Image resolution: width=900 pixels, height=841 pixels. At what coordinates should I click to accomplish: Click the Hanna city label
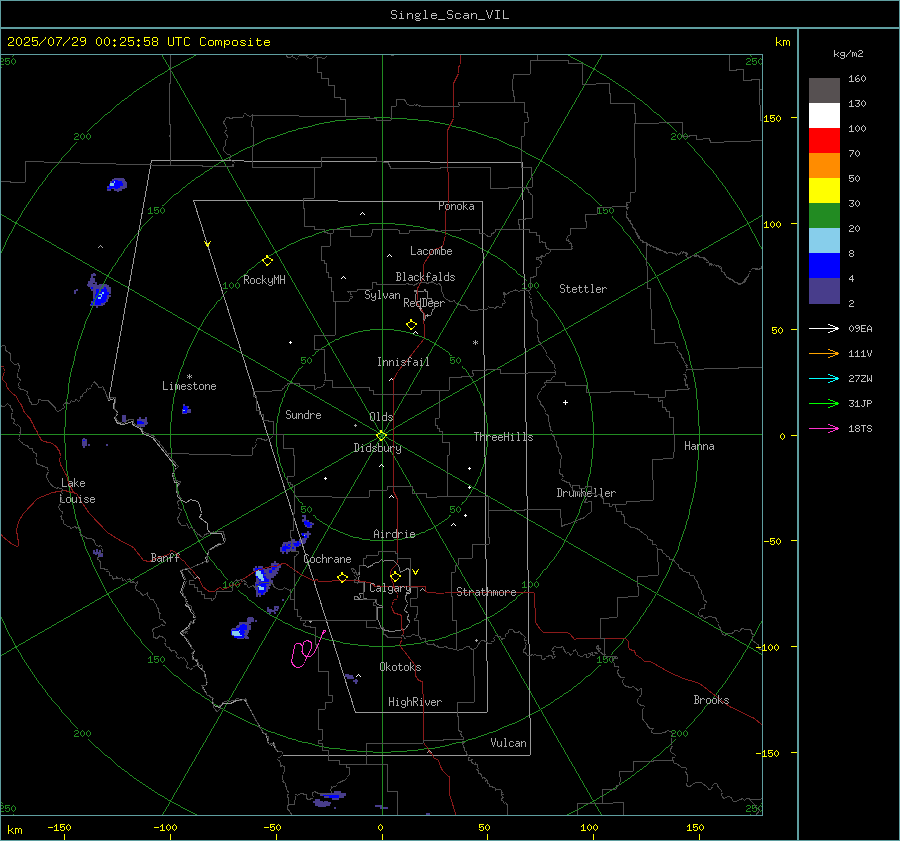coord(699,446)
